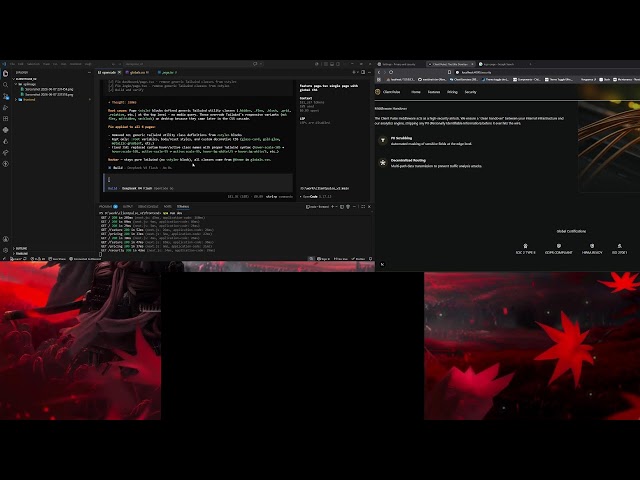
Task: Go back using browser back arrow
Action: coord(379,72)
